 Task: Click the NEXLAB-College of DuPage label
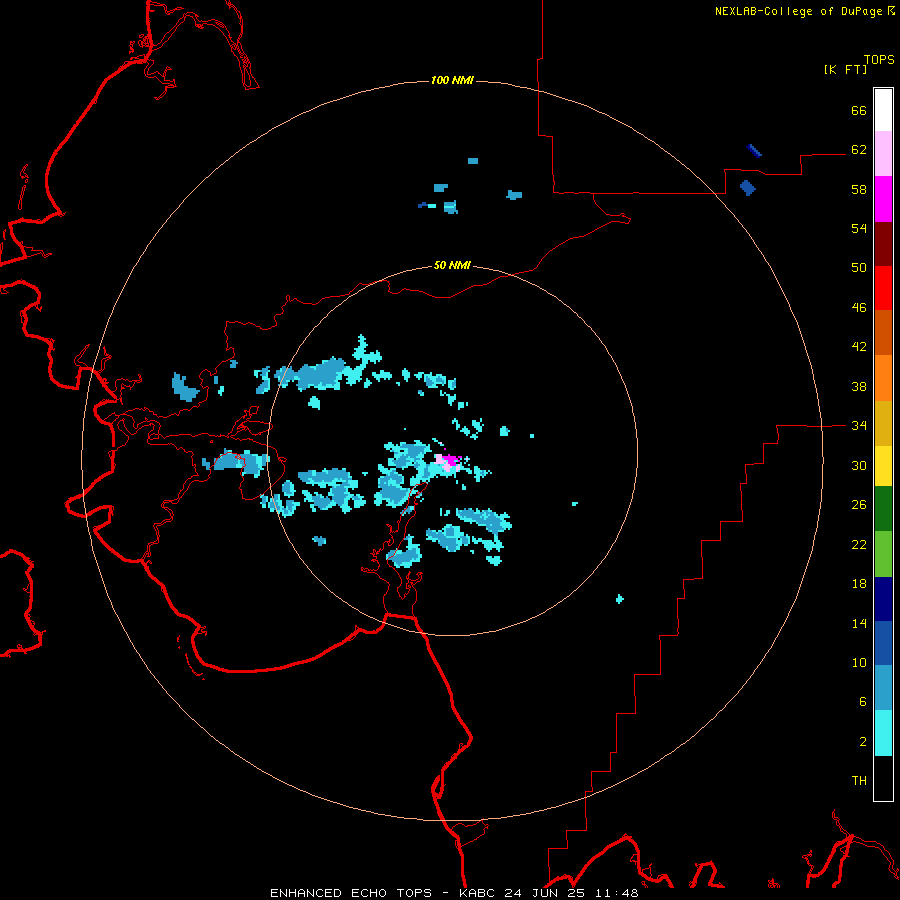798,11
